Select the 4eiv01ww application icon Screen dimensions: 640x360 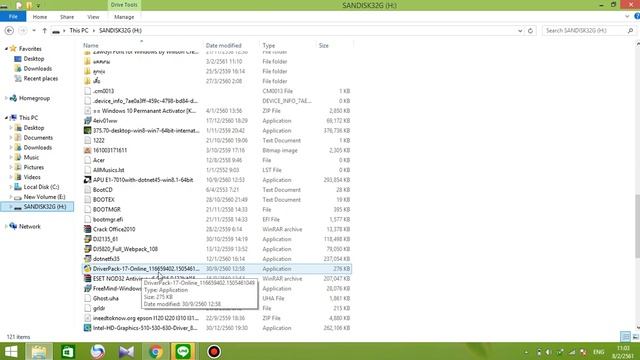coord(87,121)
